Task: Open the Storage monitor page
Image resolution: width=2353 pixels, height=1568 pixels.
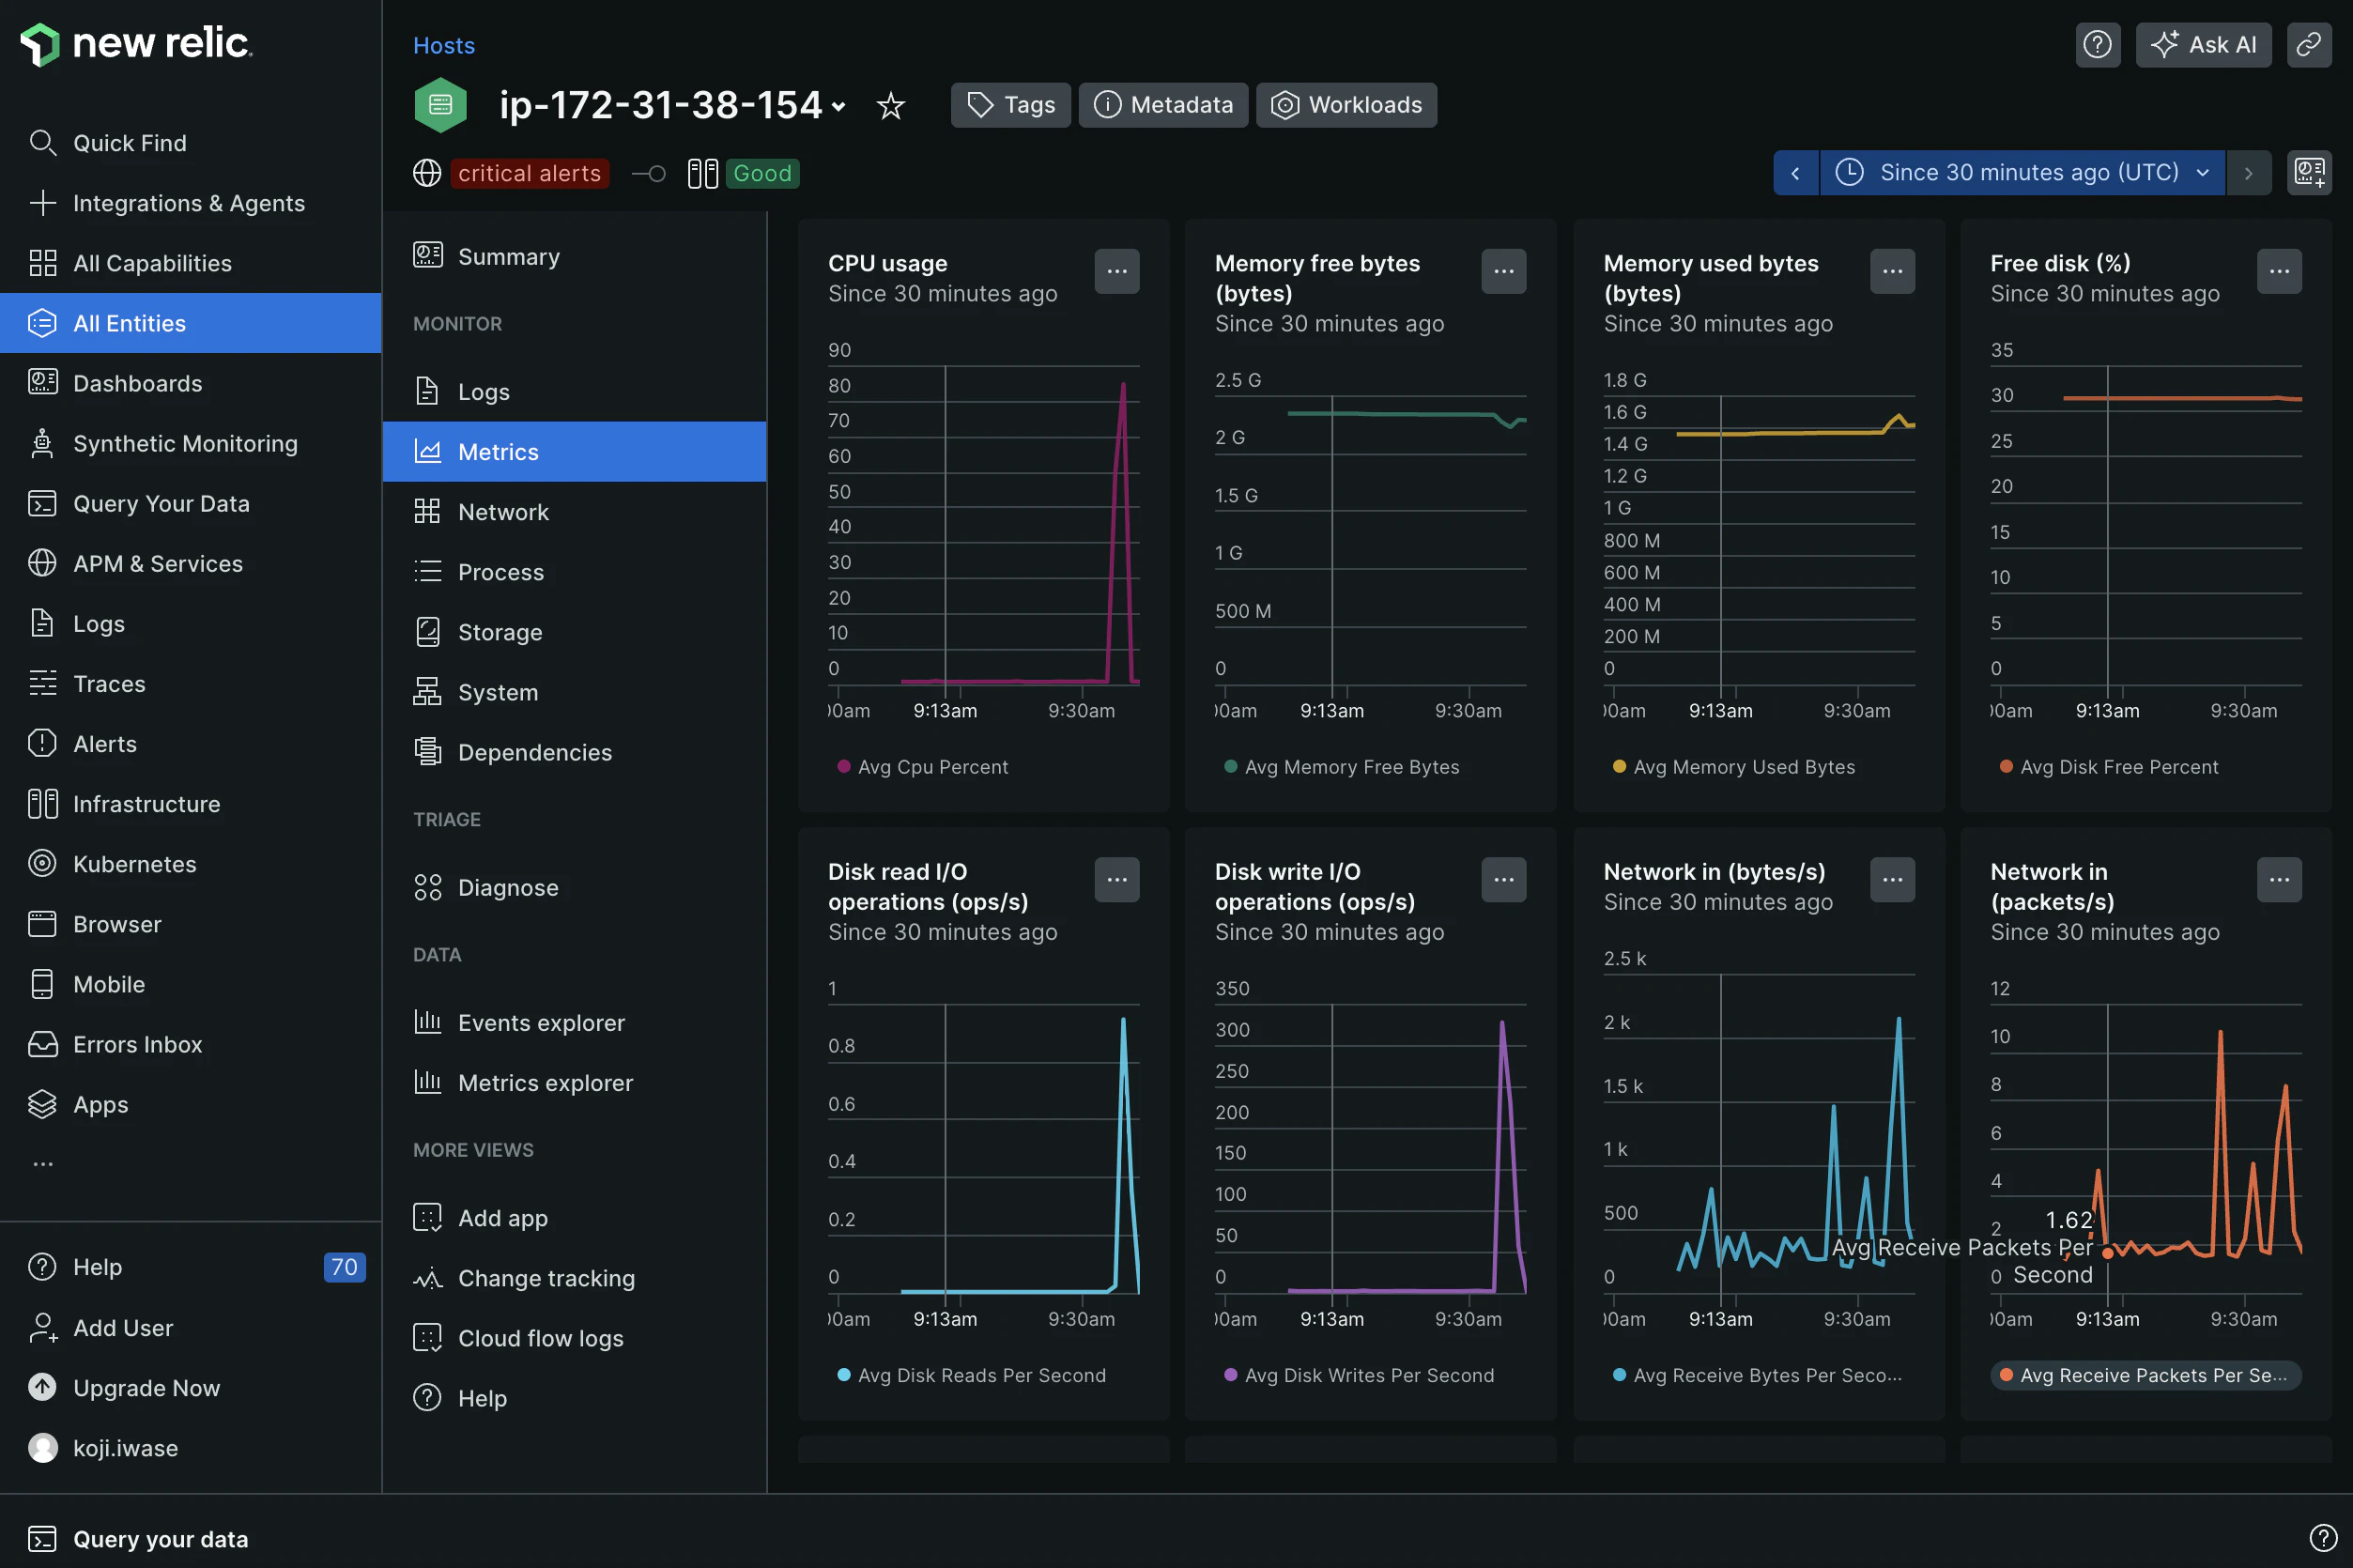Action: [574, 632]
